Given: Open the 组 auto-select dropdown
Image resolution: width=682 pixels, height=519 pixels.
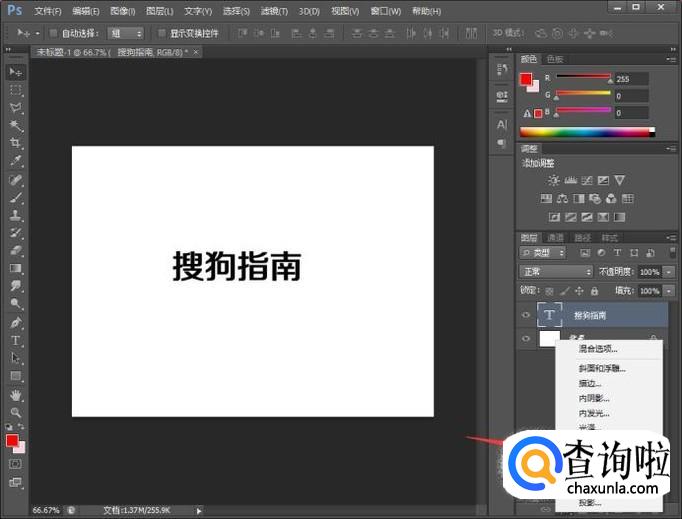Looking at the screenshot, I should point(126,33).
